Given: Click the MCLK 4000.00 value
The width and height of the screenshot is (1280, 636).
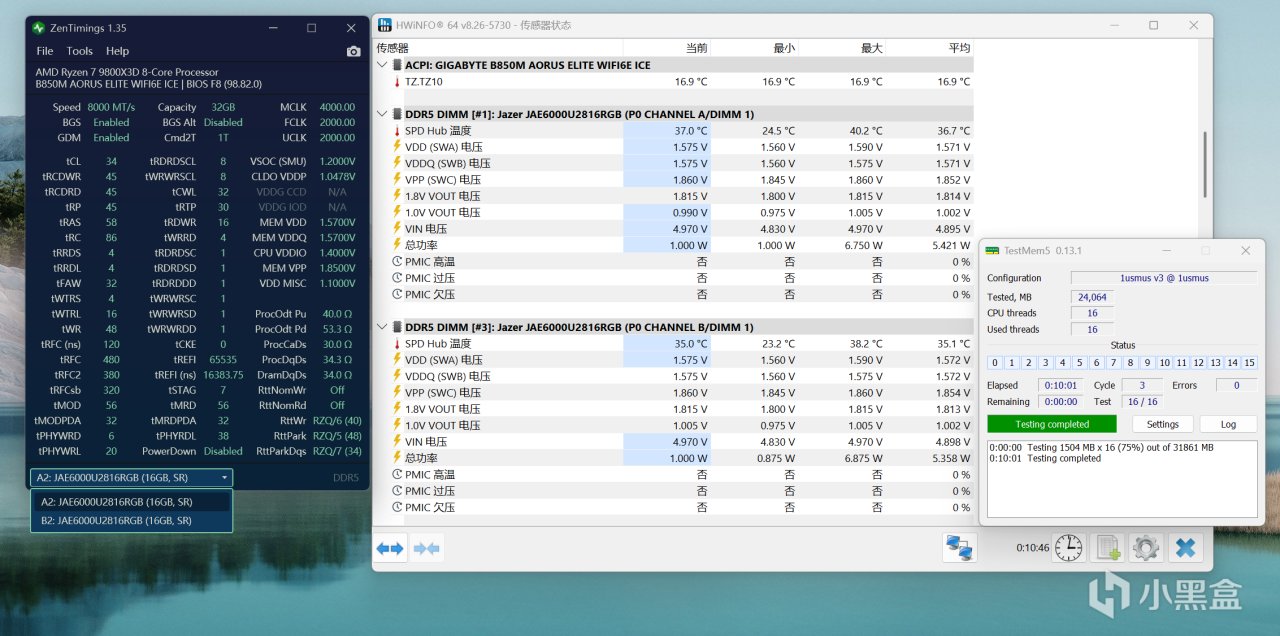Looking at the screenshot, I should [x=337, y=107].
